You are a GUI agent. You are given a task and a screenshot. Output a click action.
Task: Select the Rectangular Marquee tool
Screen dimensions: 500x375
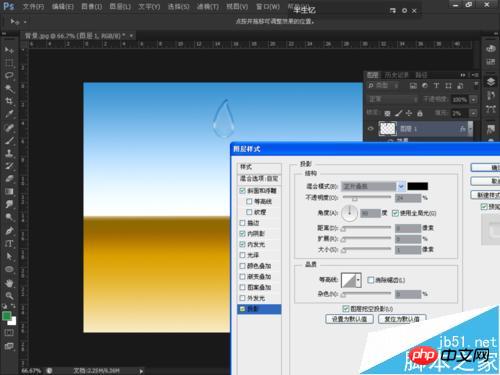click(9, 63)
